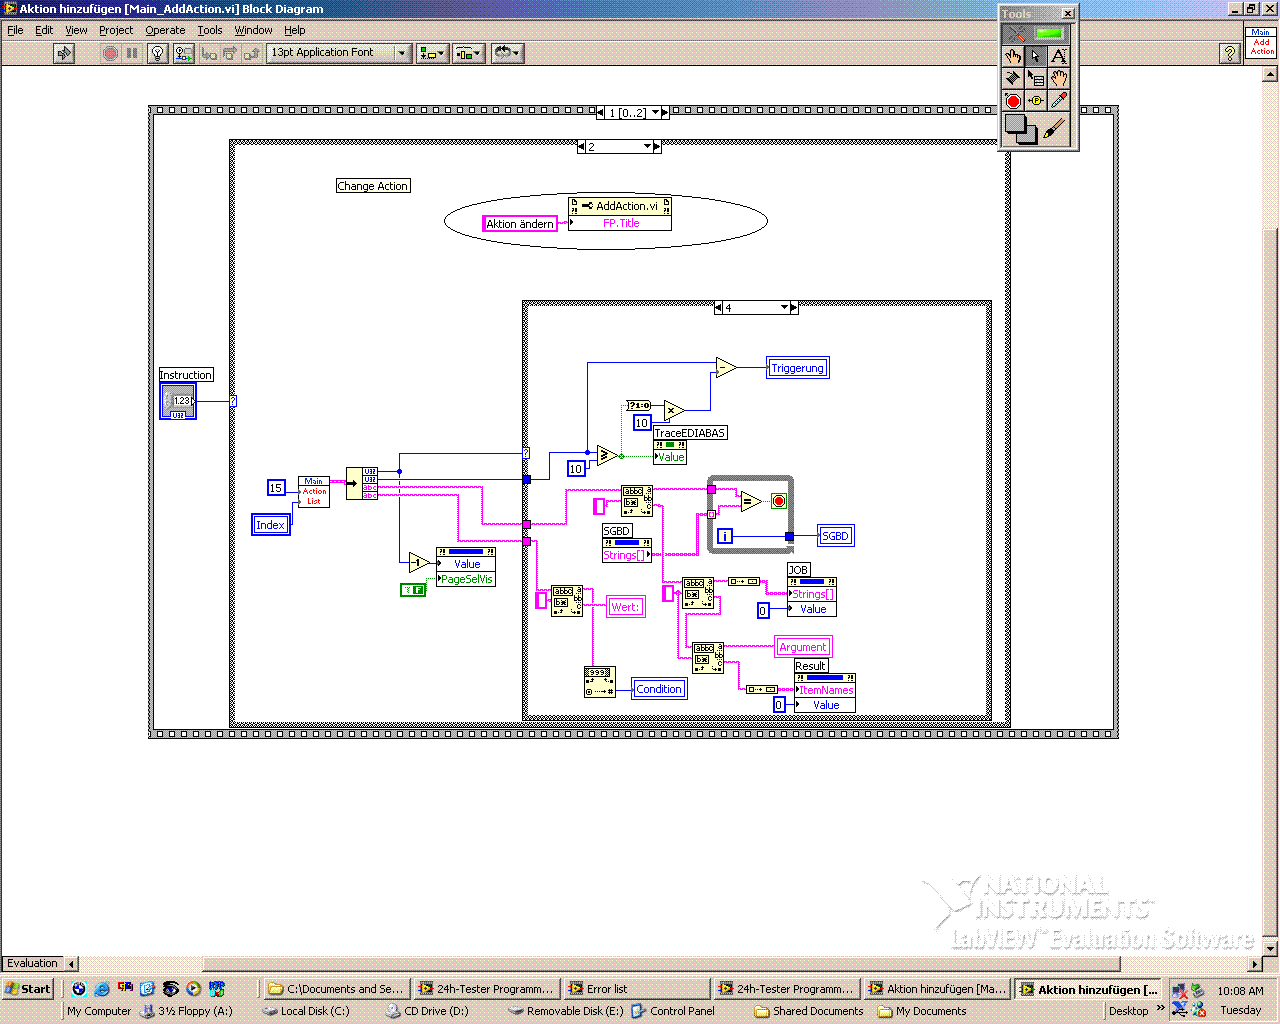Viewport: 1280px width, 1024px height.
Task: Open outer structure 1 [0..2] selector dropdown
Action: [x=656, y=113]
